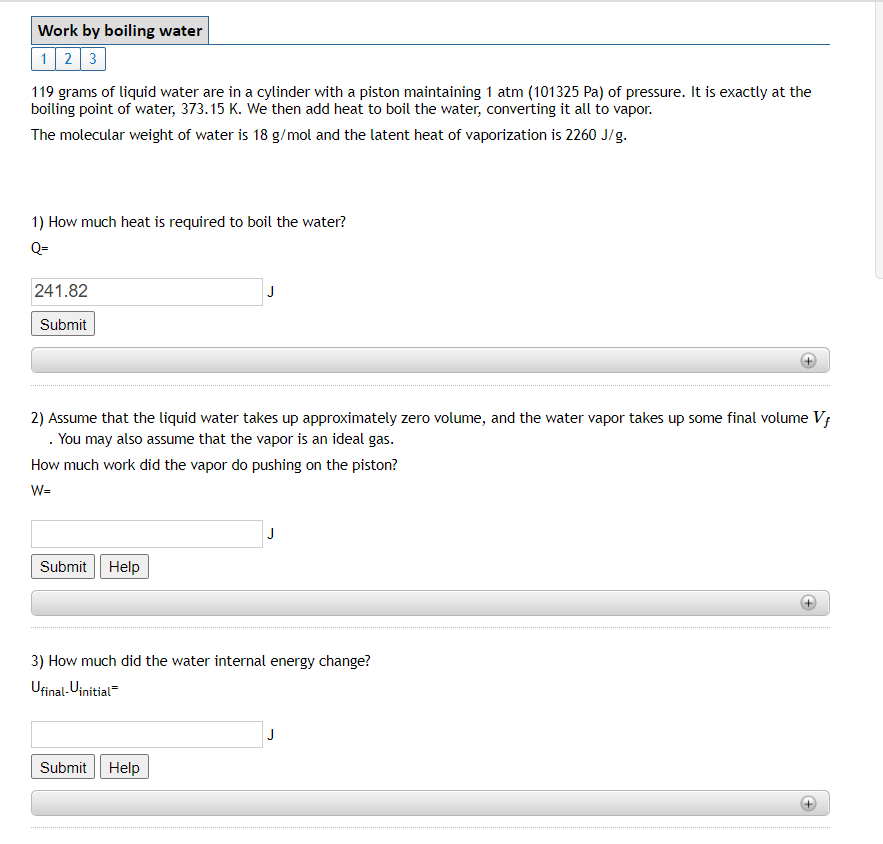Submit the internal energy answer
Image resolution: width=883 pixels, height=844 pixels.
point(62,766)
